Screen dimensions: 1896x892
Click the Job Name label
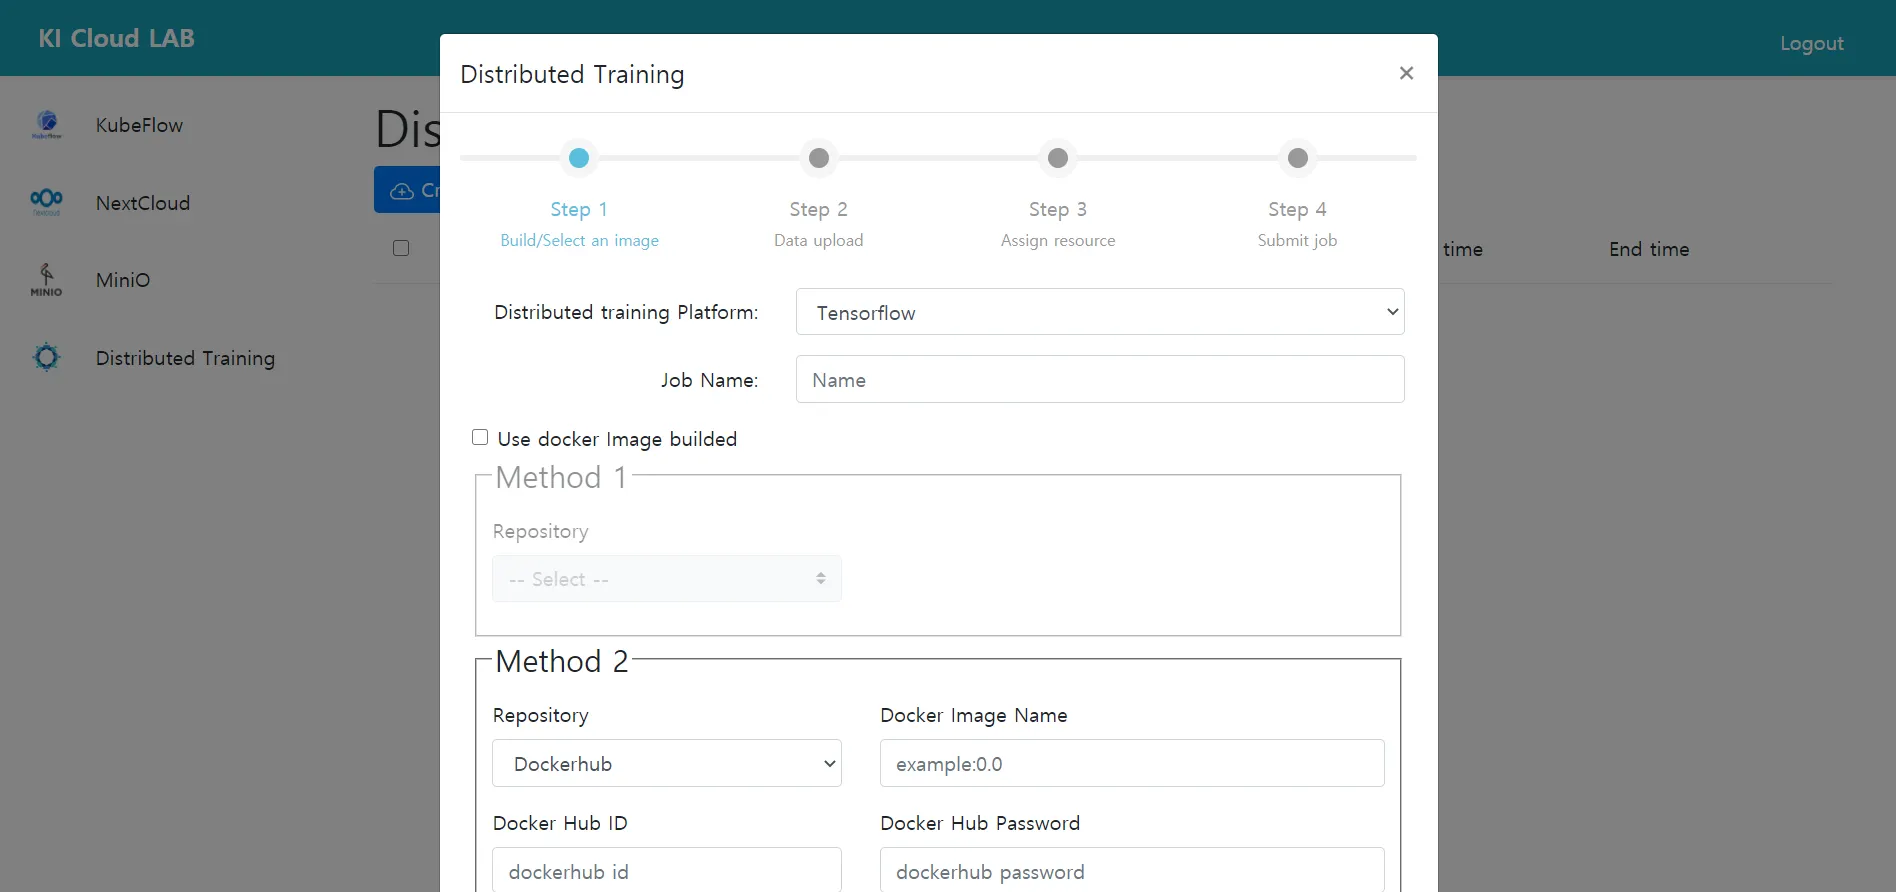point(709,380)
